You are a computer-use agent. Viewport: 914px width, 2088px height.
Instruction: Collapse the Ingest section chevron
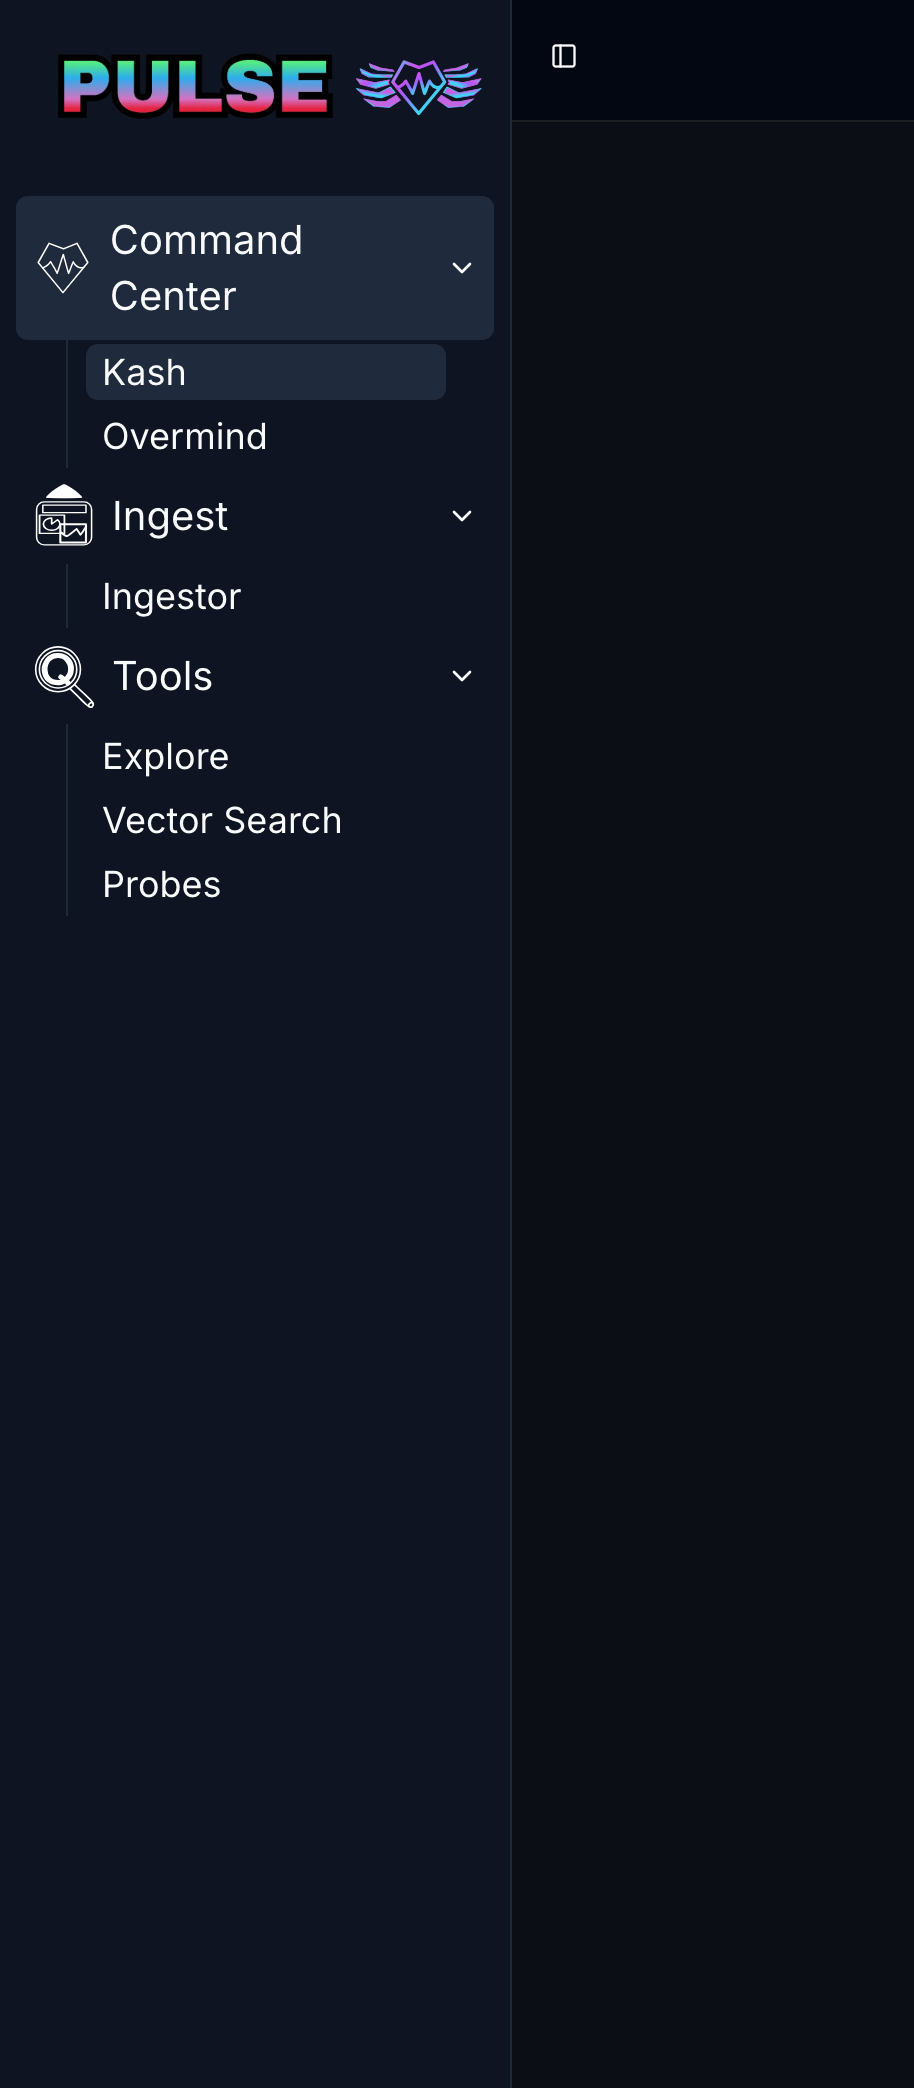pos(462,516)
